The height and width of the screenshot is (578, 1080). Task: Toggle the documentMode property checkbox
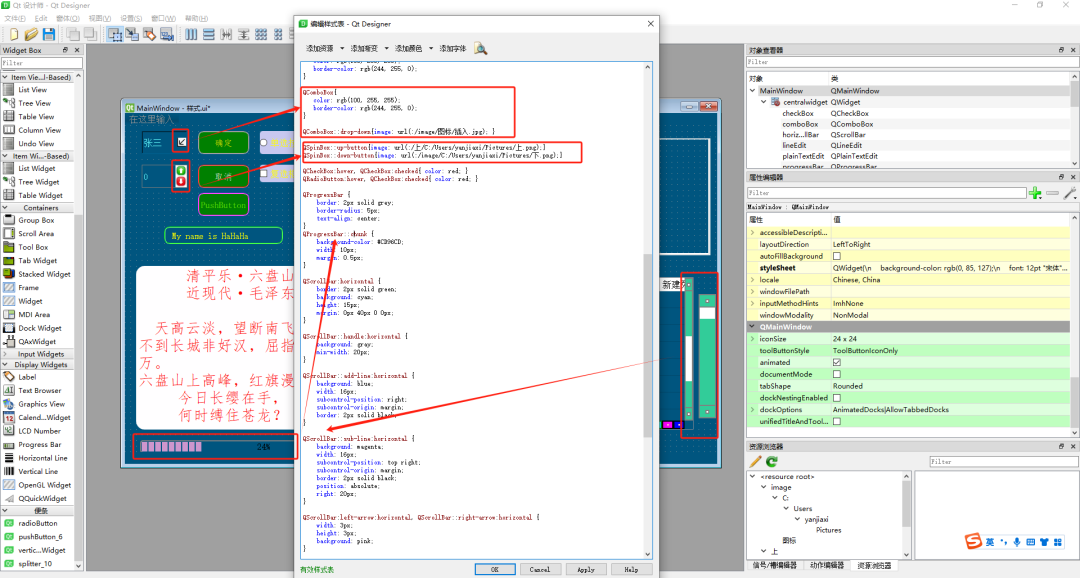[x=837, y=374]
